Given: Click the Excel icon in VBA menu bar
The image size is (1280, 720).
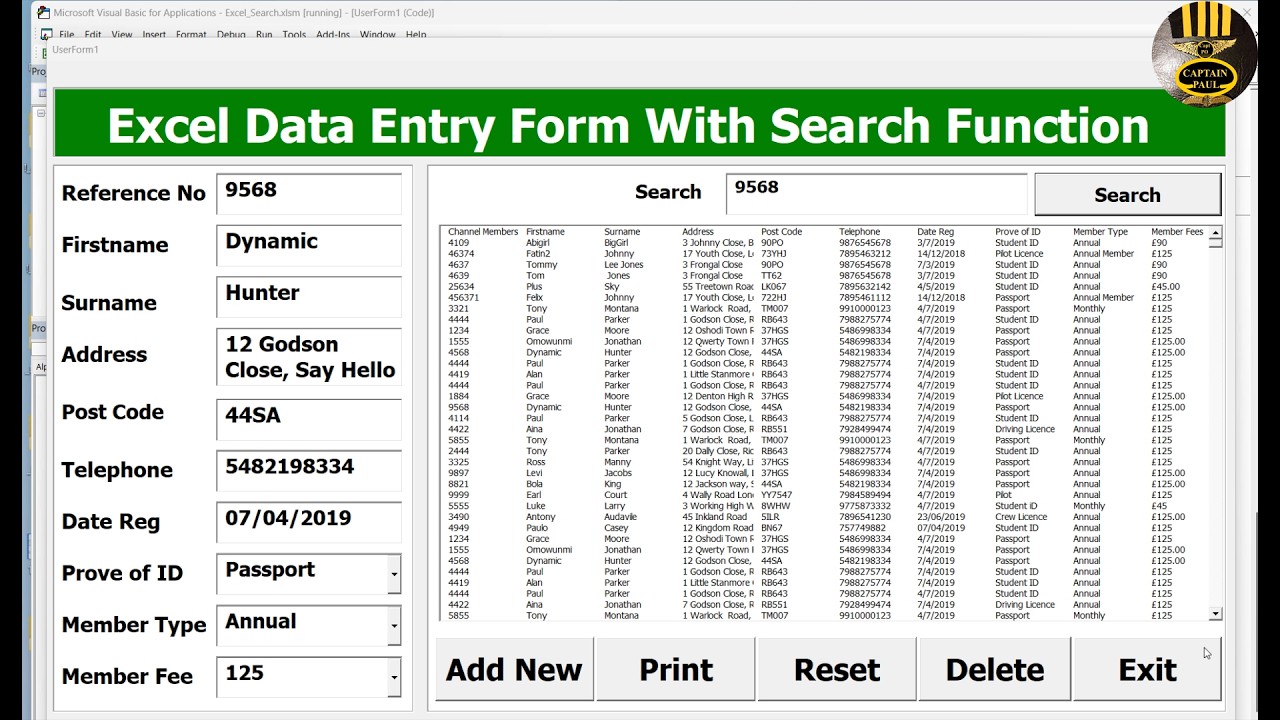Looking at the screenshot, I should [x=45, y=35].
